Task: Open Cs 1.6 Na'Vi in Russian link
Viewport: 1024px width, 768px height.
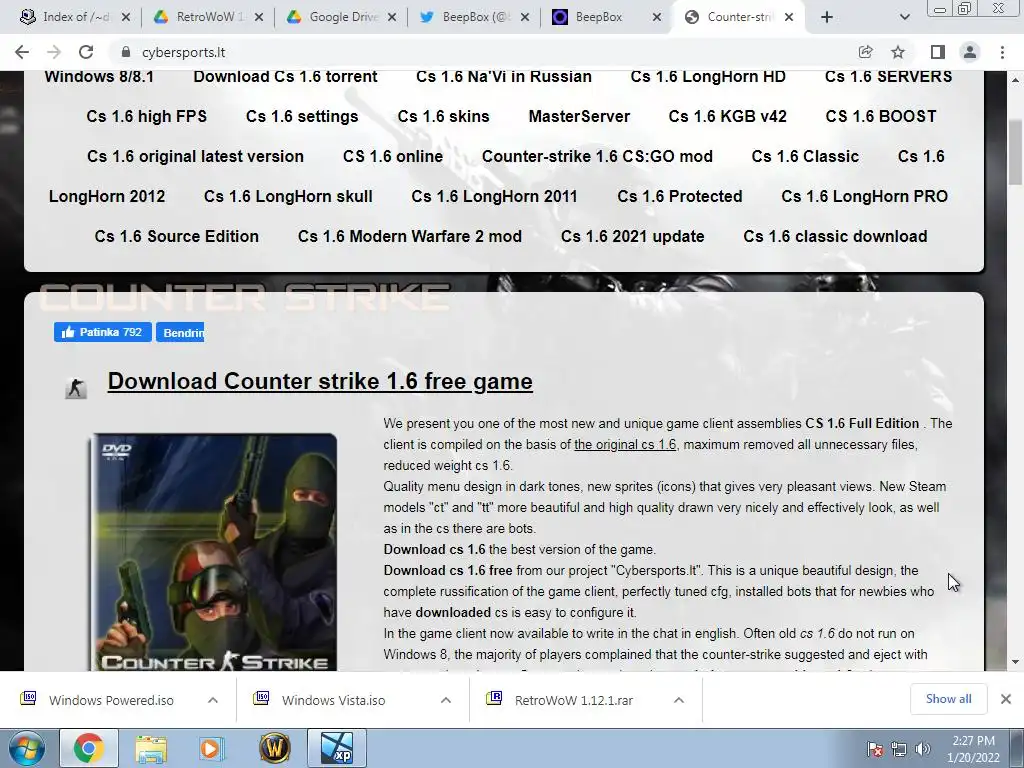Action: point(504,76)
